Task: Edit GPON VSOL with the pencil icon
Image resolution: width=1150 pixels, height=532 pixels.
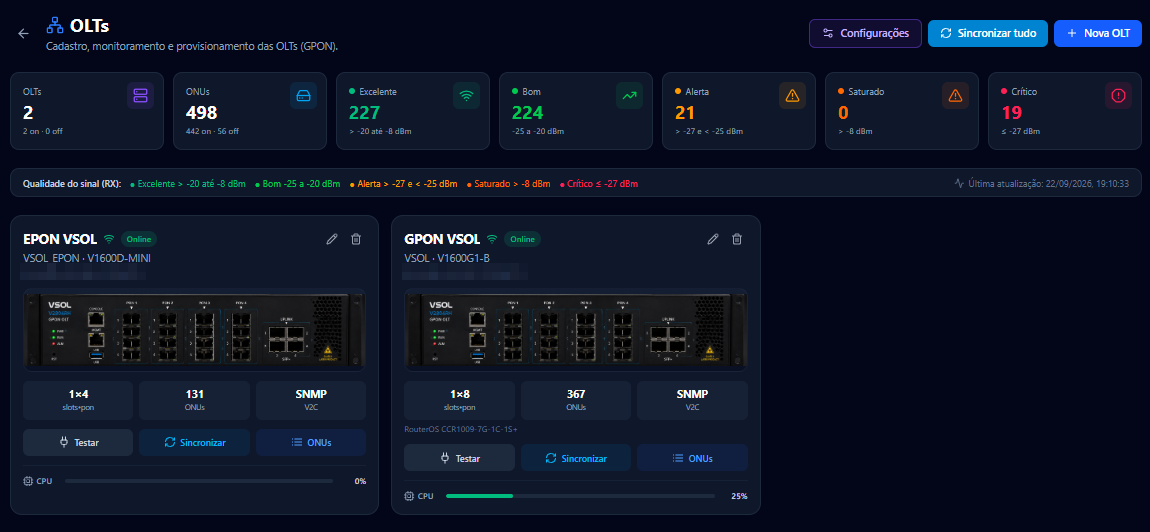Action: click(x=713, y=238)
